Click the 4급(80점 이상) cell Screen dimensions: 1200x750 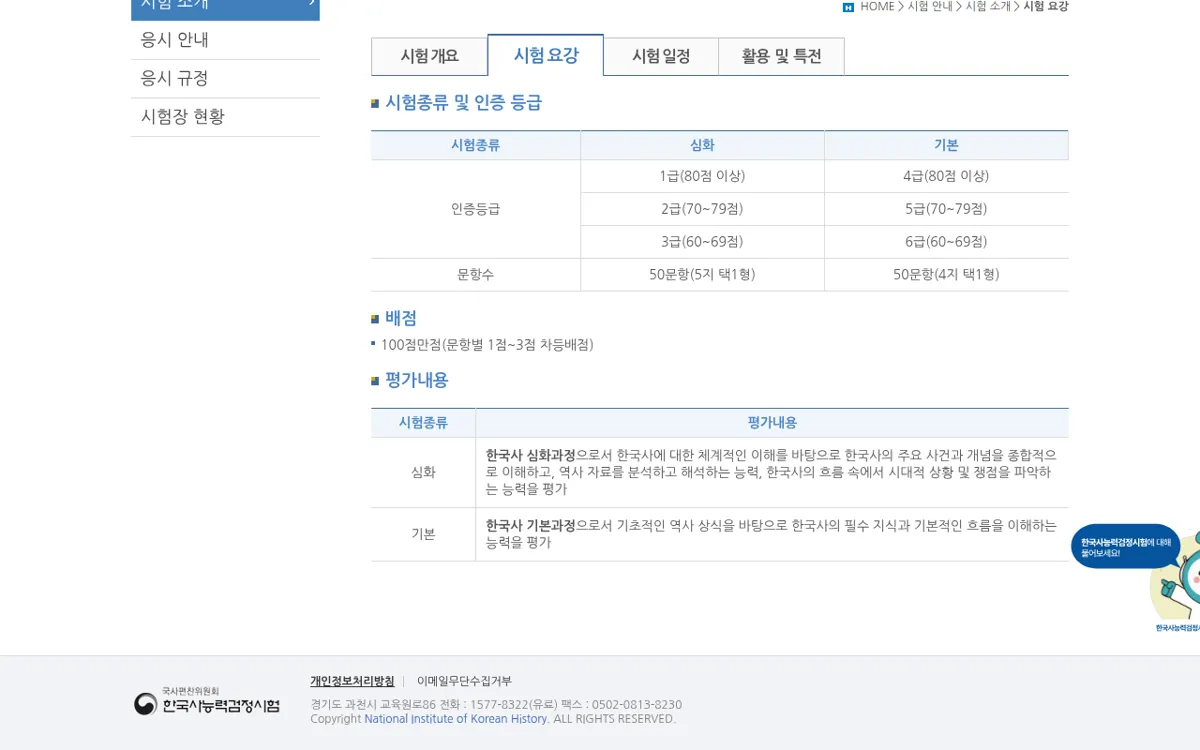pyautogui.click(x=946, y=176)
